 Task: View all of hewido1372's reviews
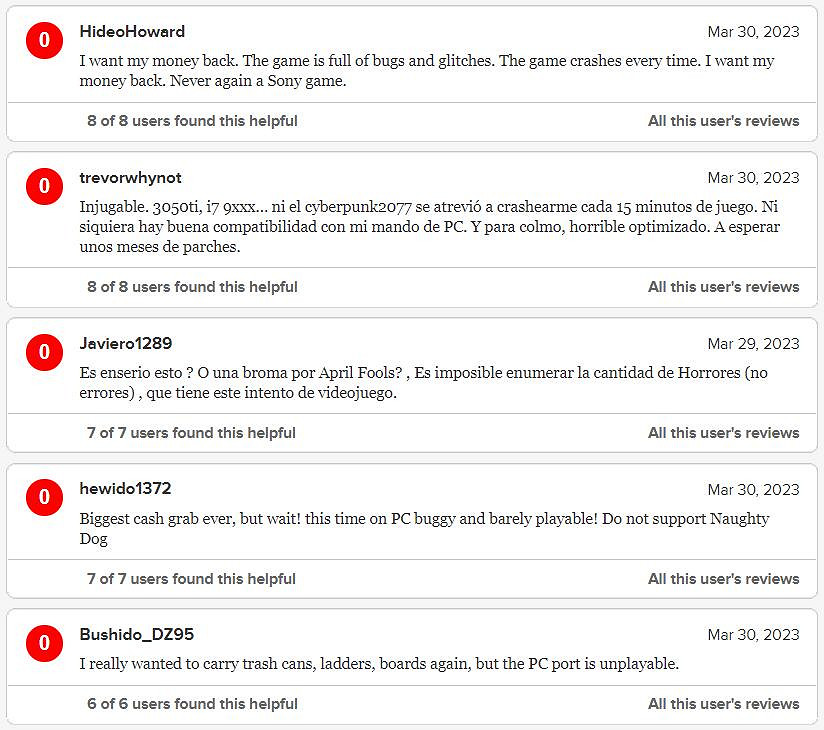pos(723,579)
